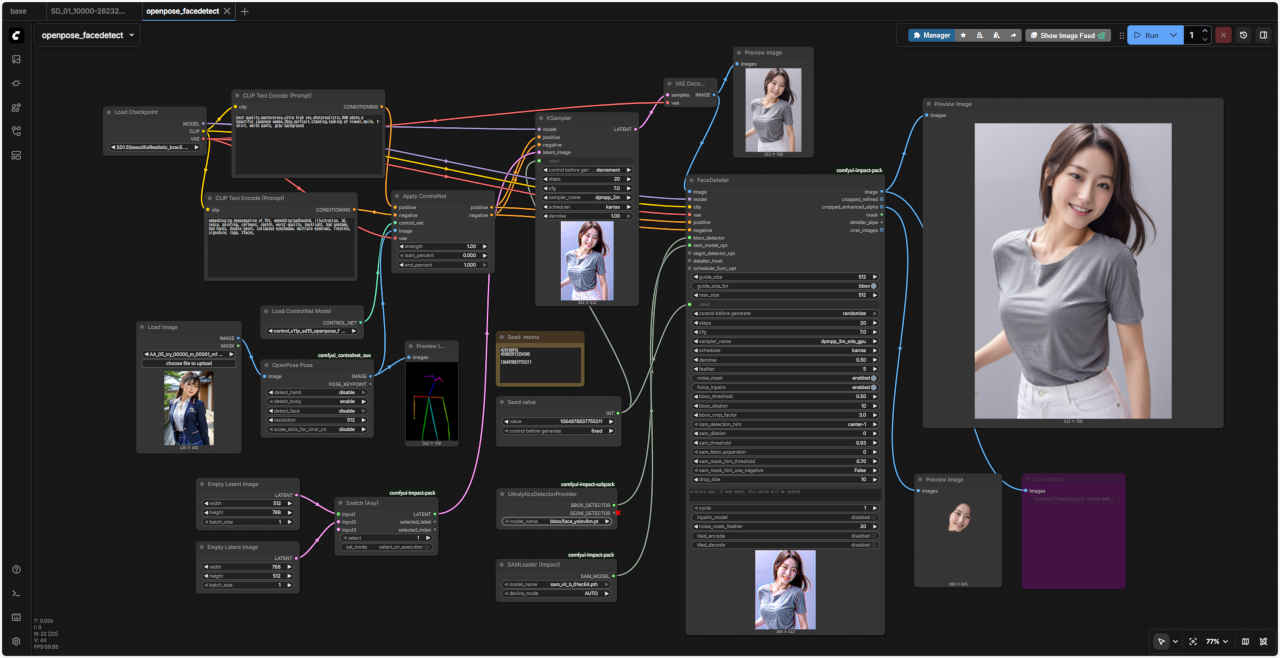Toggle force_inpaint enabled switch in FaceDetailer
The image size is (1280, 658).
pos(872,387)
